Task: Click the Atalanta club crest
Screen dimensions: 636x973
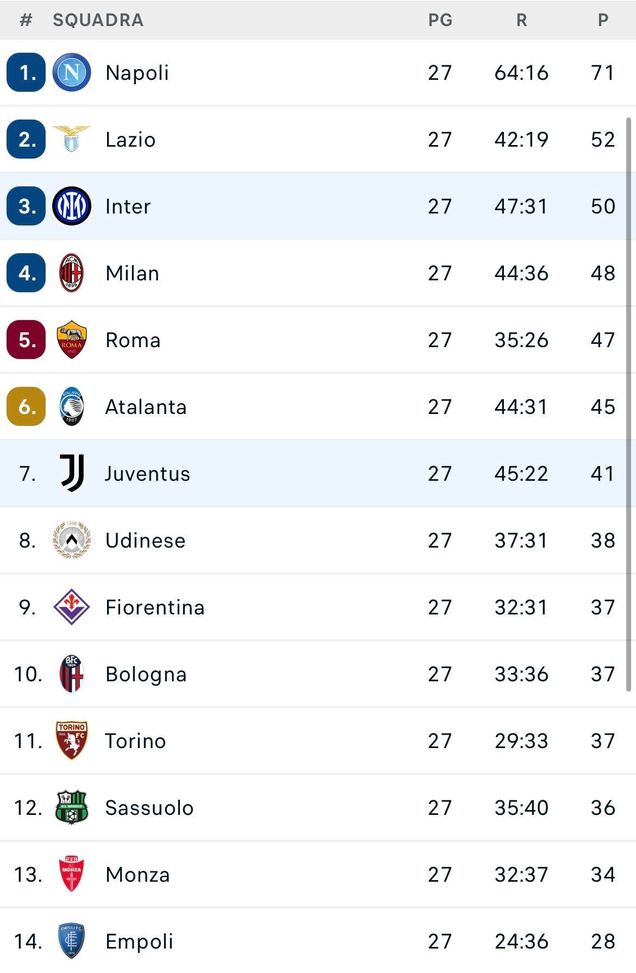Action: tap(70, 407)
